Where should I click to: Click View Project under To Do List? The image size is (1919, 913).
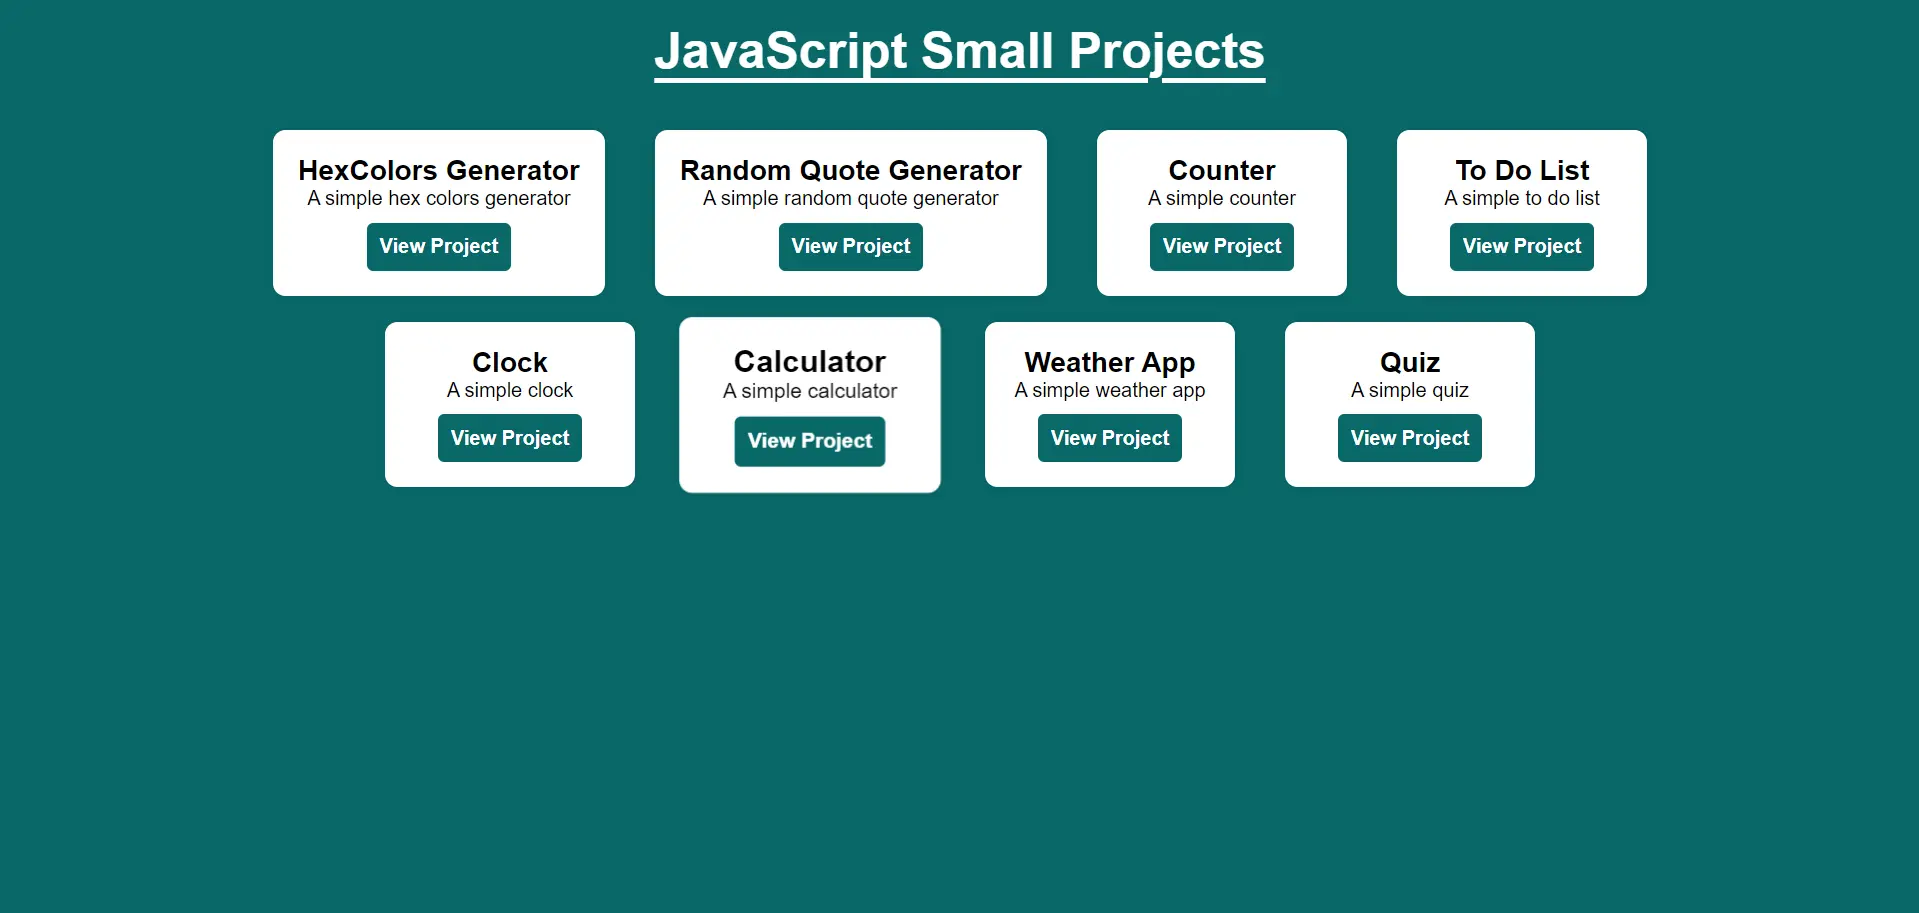1522,247
